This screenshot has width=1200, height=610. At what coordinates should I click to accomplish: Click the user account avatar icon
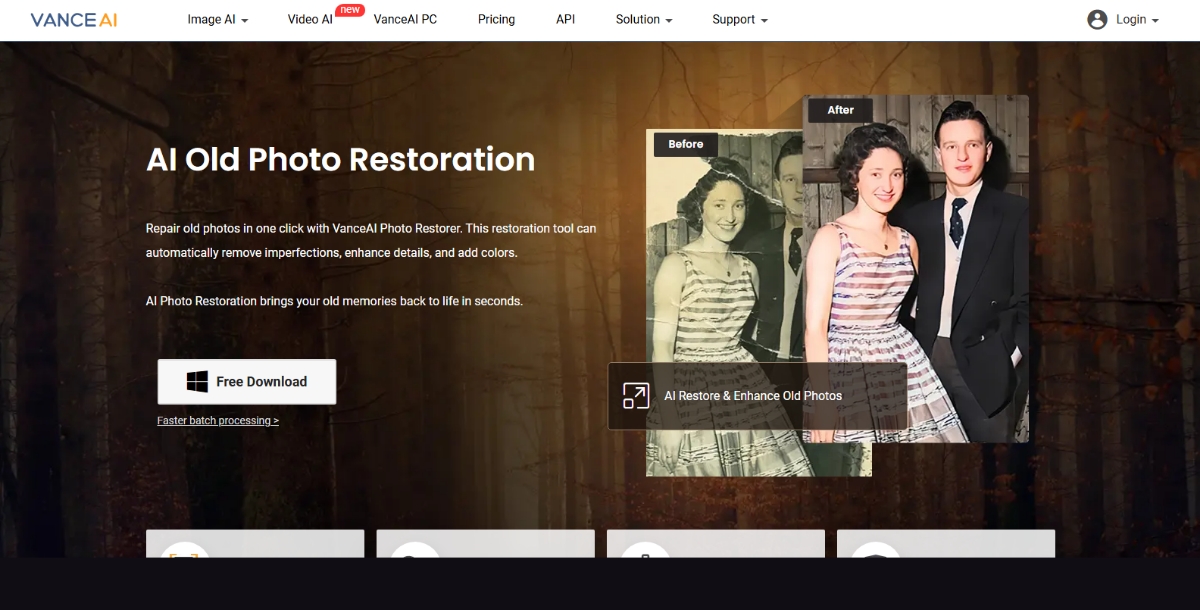coord(1097,19)
